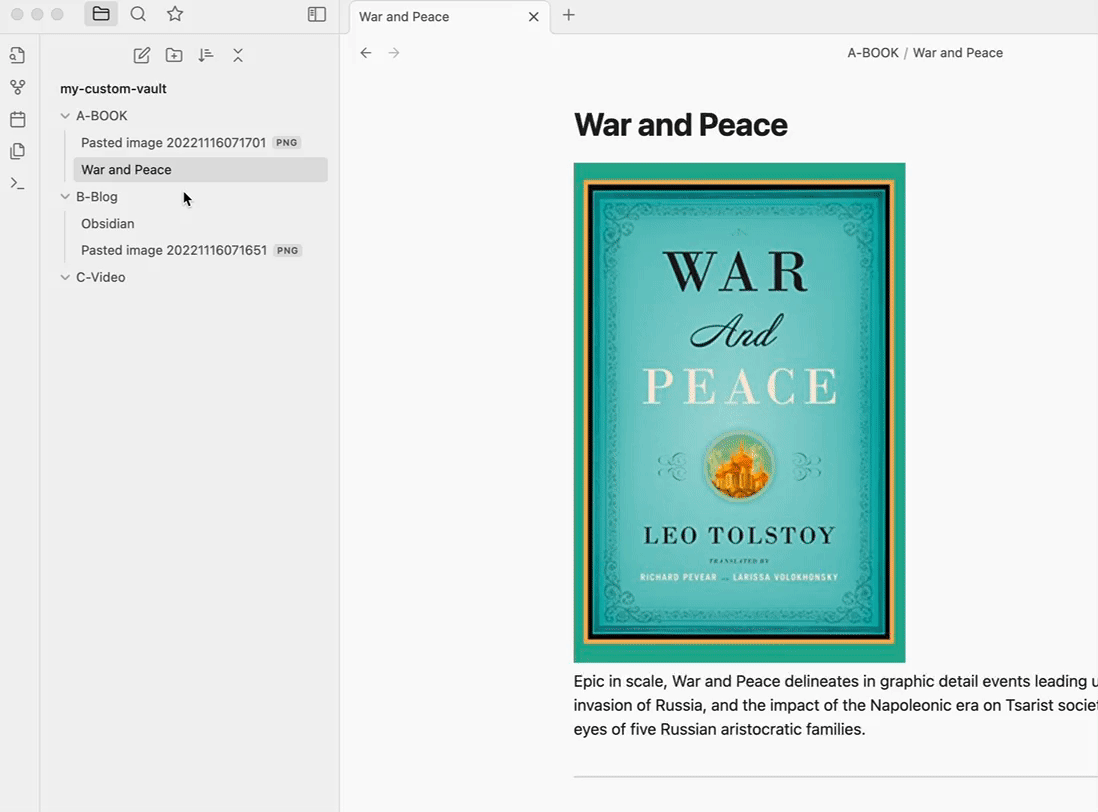Image resolution: width=1098 pixels, height=812 pixels.
Task: Toggle the C-Video folder chevron
Action: (x=65, y=277)
